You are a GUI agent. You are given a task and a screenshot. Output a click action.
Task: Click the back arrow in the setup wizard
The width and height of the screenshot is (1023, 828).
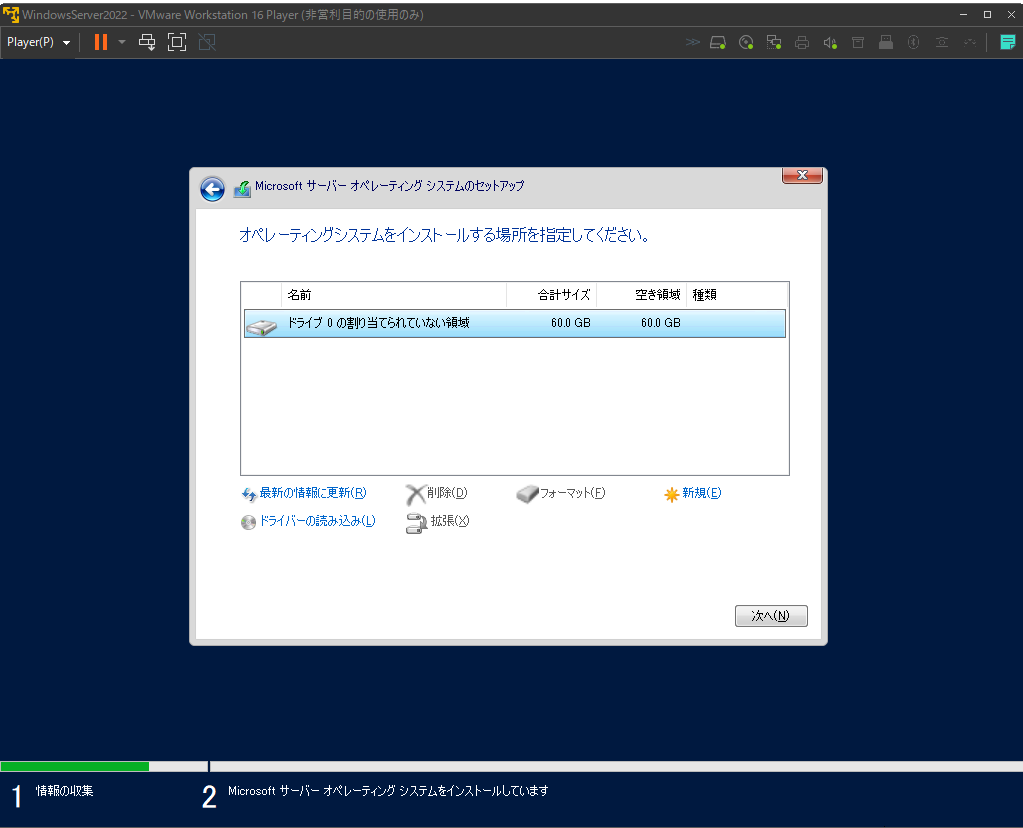(212, 188)
